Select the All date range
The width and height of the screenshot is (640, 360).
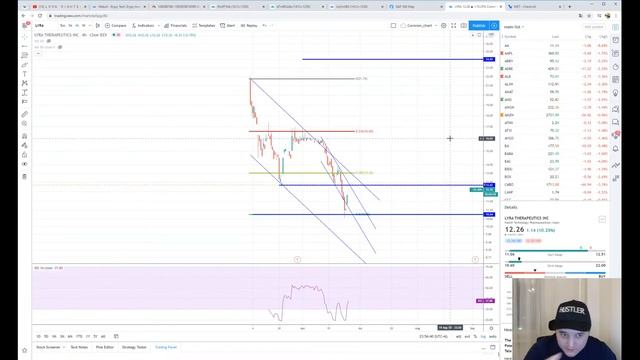point(103,336)
